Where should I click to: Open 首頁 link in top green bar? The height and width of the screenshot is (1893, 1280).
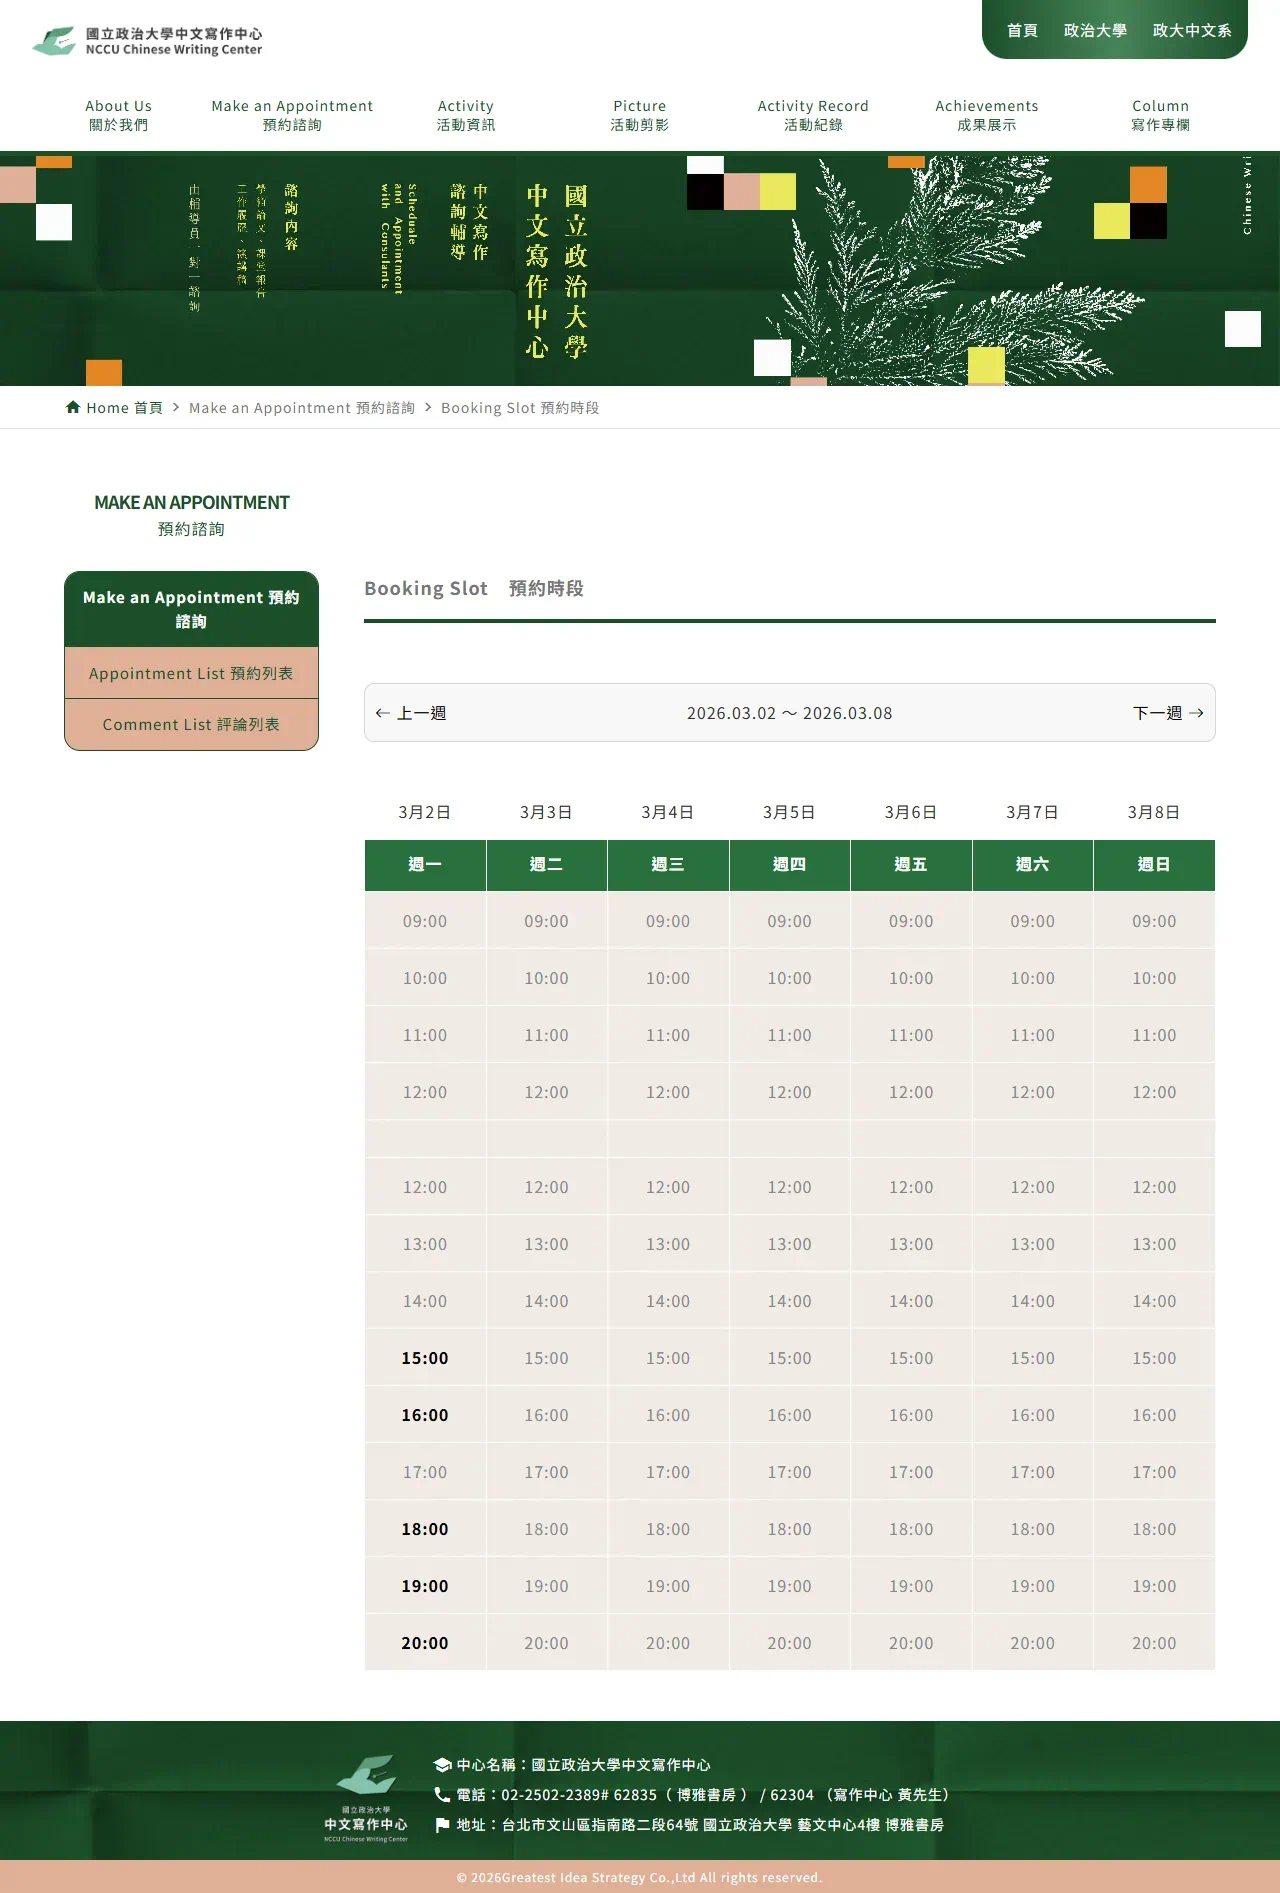1022,31
